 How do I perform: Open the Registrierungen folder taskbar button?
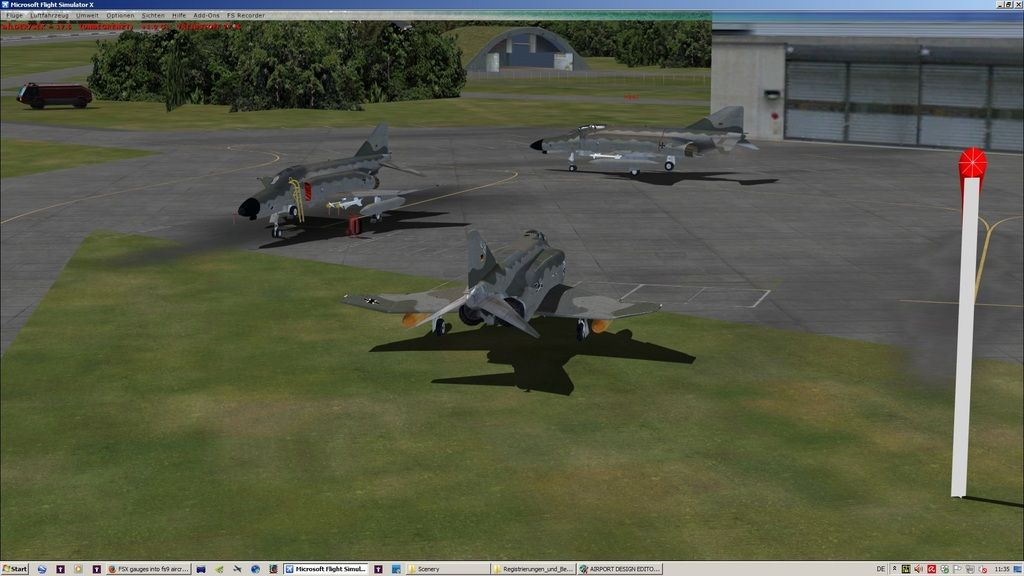[x=533, y=569]
